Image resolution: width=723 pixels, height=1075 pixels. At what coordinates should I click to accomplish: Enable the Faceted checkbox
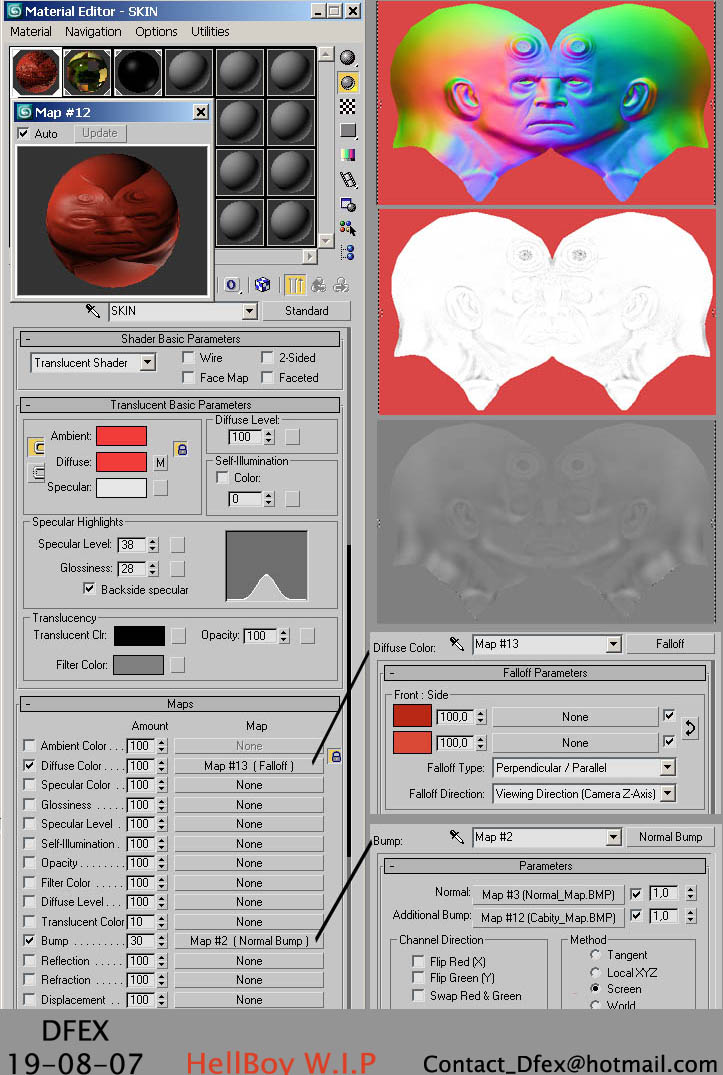coord(267,377)
